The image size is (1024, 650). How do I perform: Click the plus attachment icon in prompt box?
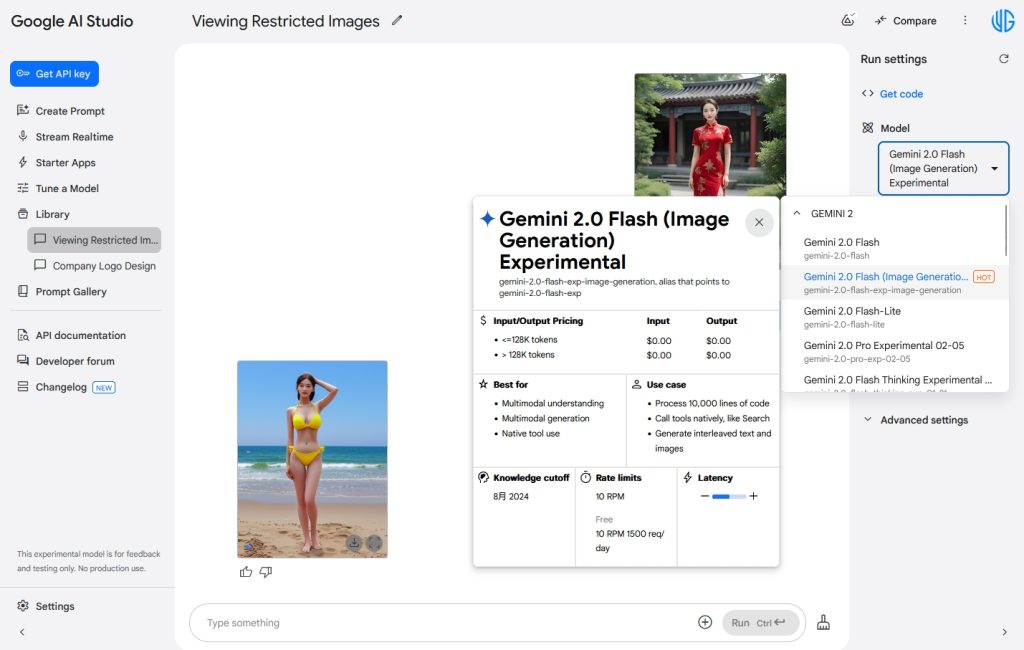[705, 622]
